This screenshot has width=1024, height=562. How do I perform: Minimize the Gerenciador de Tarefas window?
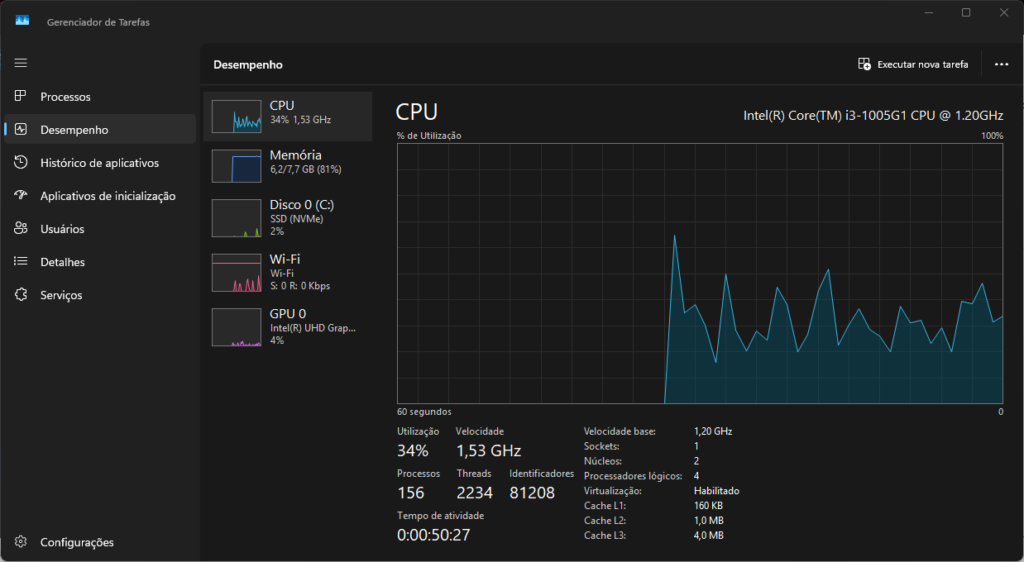click(929, 12)
